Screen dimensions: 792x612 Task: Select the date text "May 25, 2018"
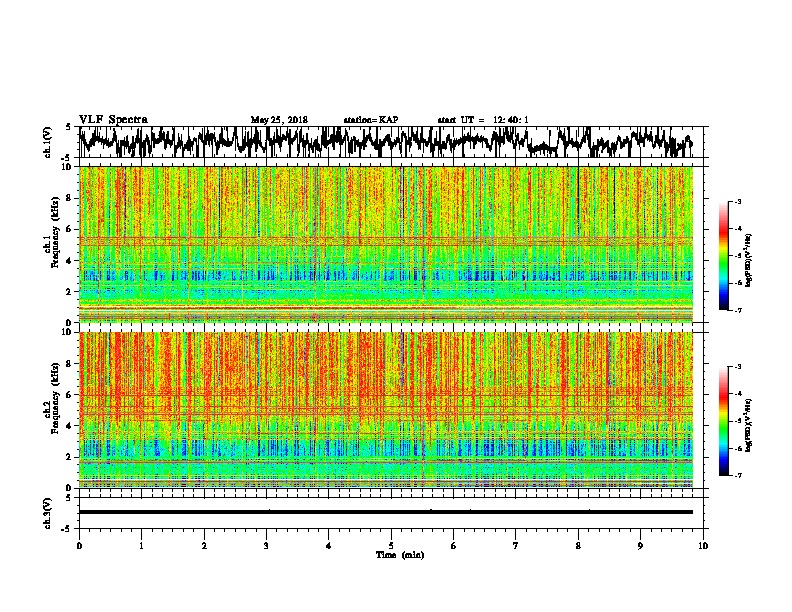tap(279, 120)
